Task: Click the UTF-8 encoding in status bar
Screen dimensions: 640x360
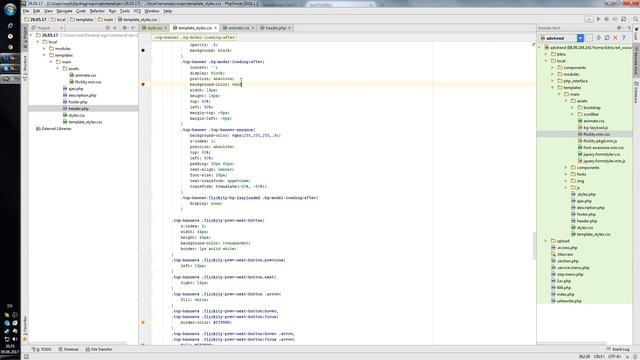Action: click(x=615, y=357)
